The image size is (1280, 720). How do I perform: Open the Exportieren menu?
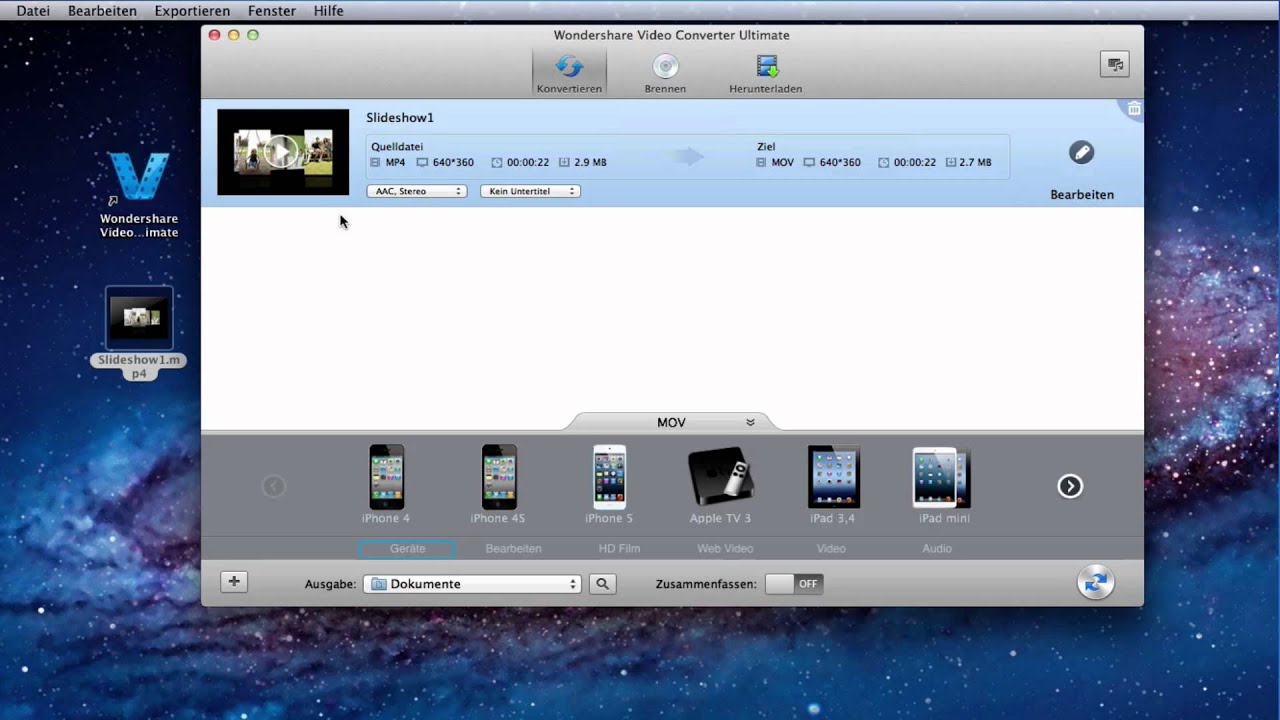[192, 11]
